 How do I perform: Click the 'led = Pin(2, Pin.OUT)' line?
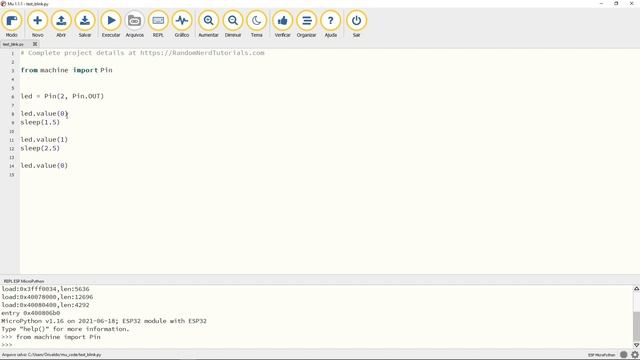(62, 96)
